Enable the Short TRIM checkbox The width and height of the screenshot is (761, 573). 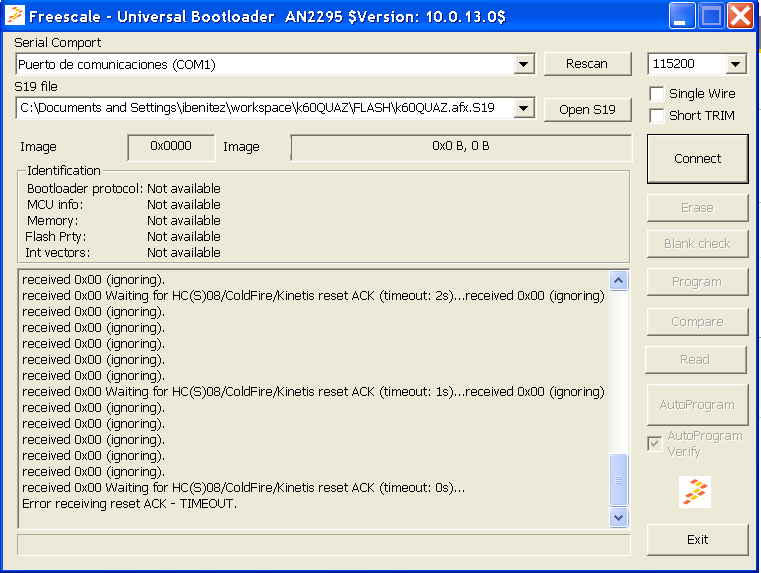coord(657,115)
